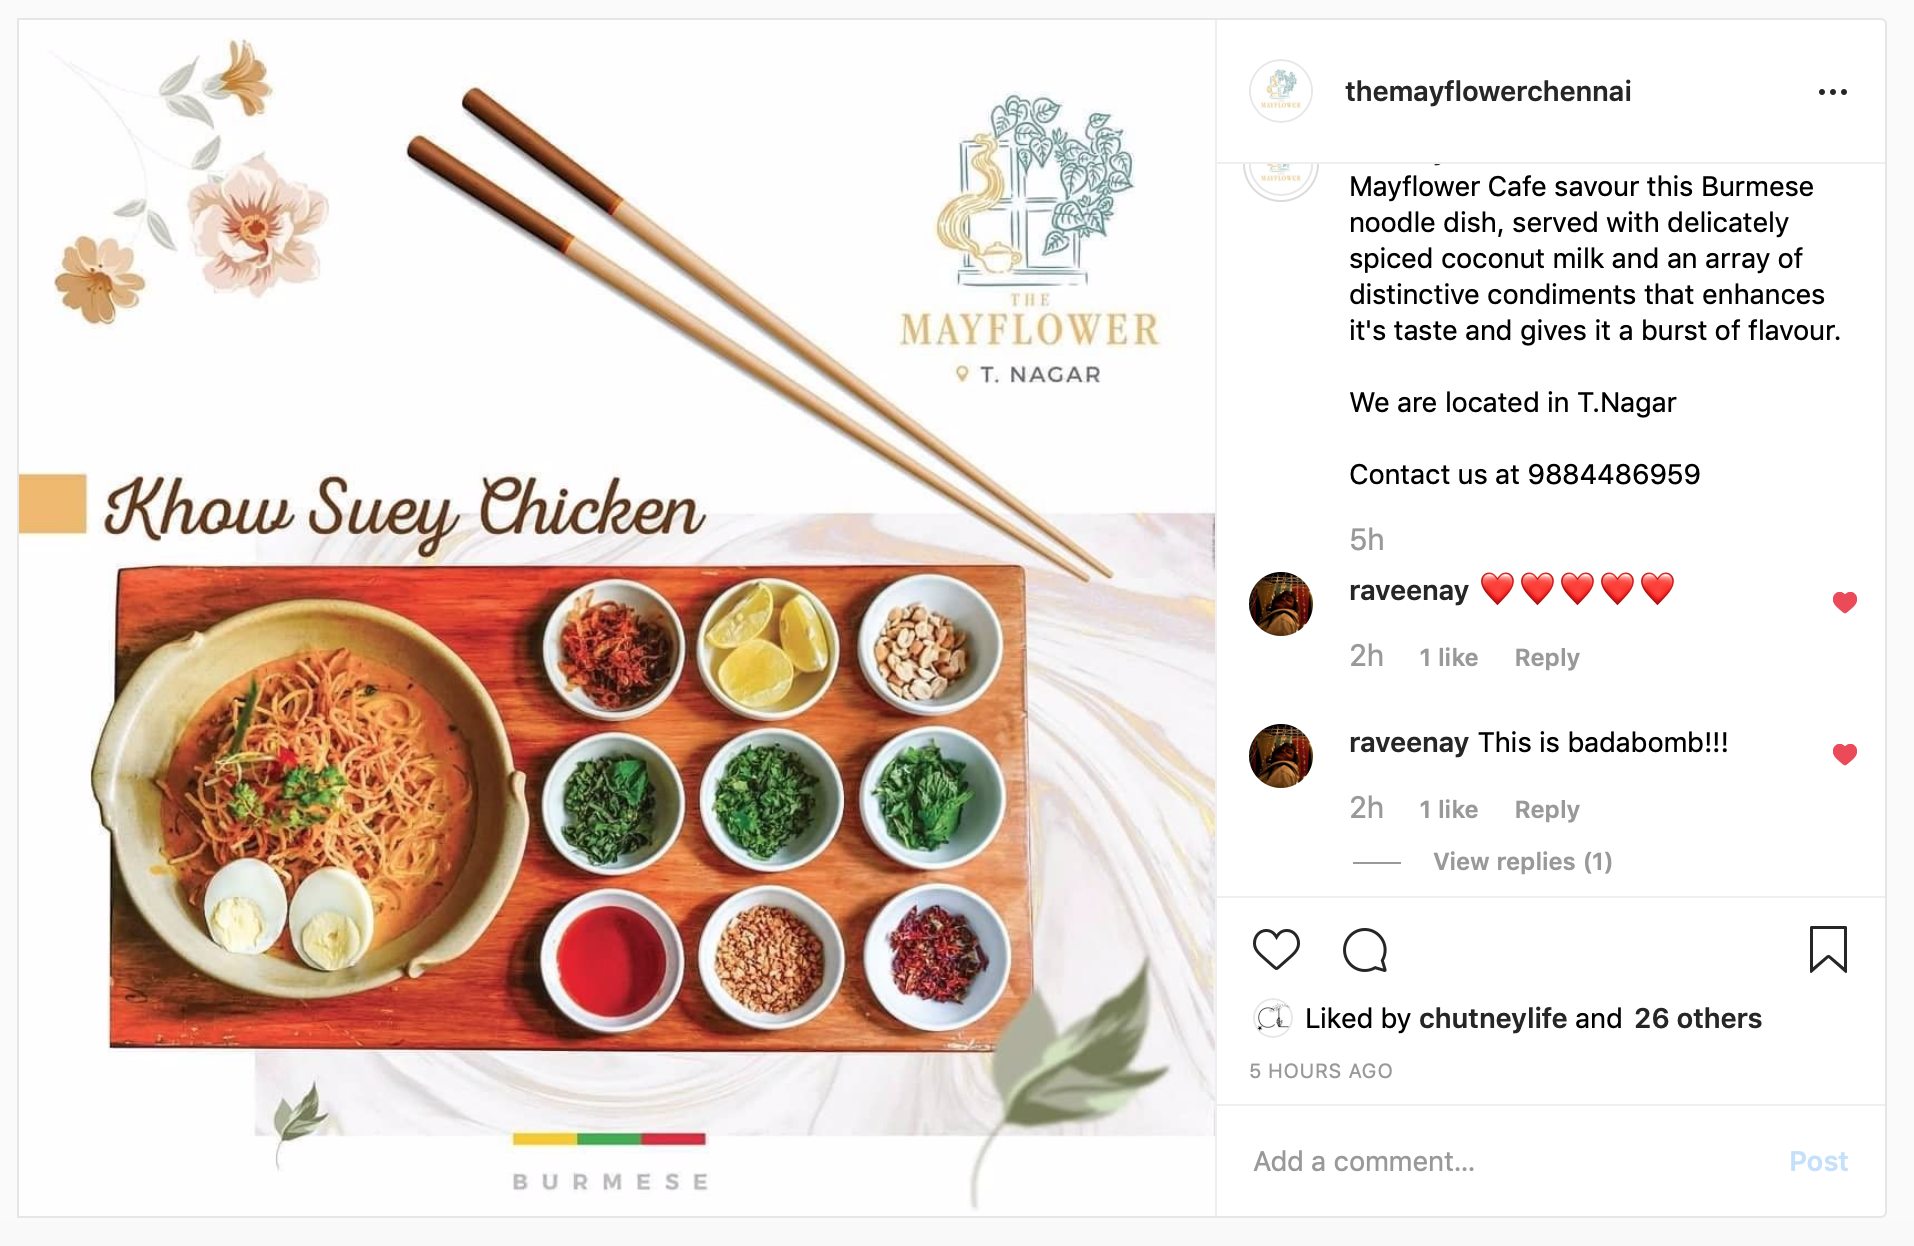The width and height of the screenshot is (1914, 1246).
Task: View the 26 others who liked
Action: pyautogui.click(x=1698, y=1018)
